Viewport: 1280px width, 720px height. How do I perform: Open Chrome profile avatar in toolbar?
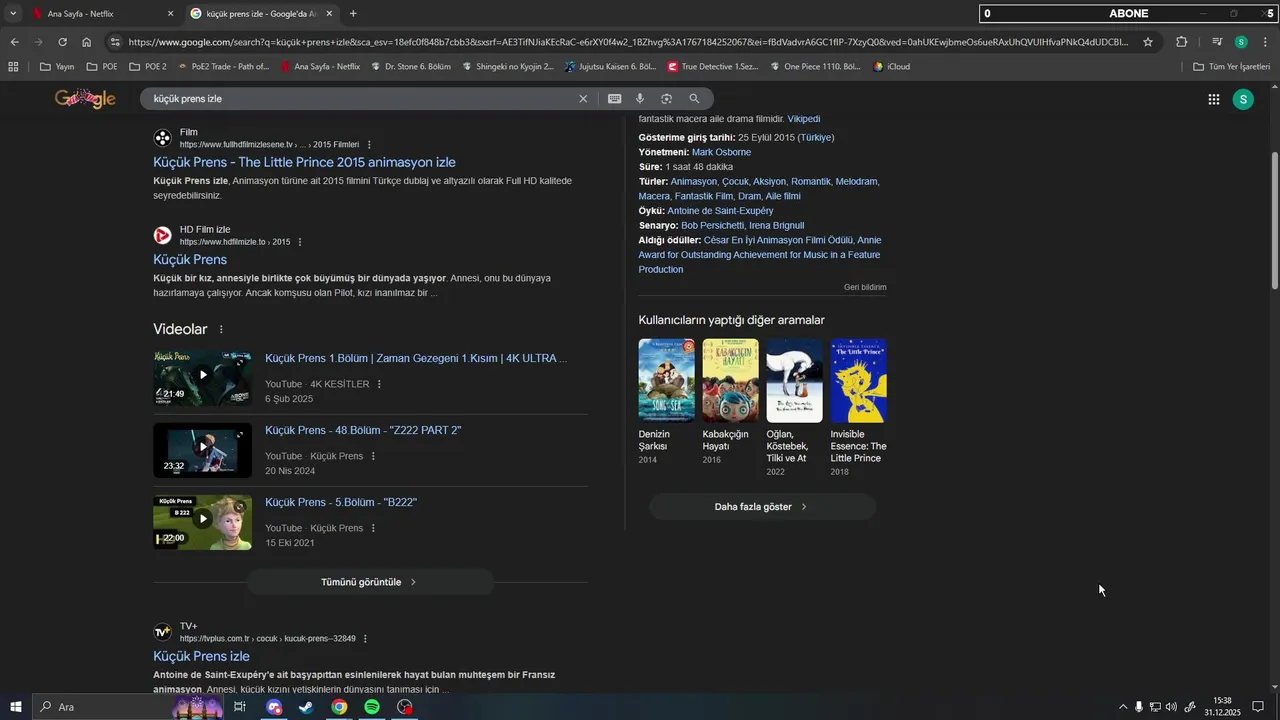pyautogui.click(x=1241, y=42)
